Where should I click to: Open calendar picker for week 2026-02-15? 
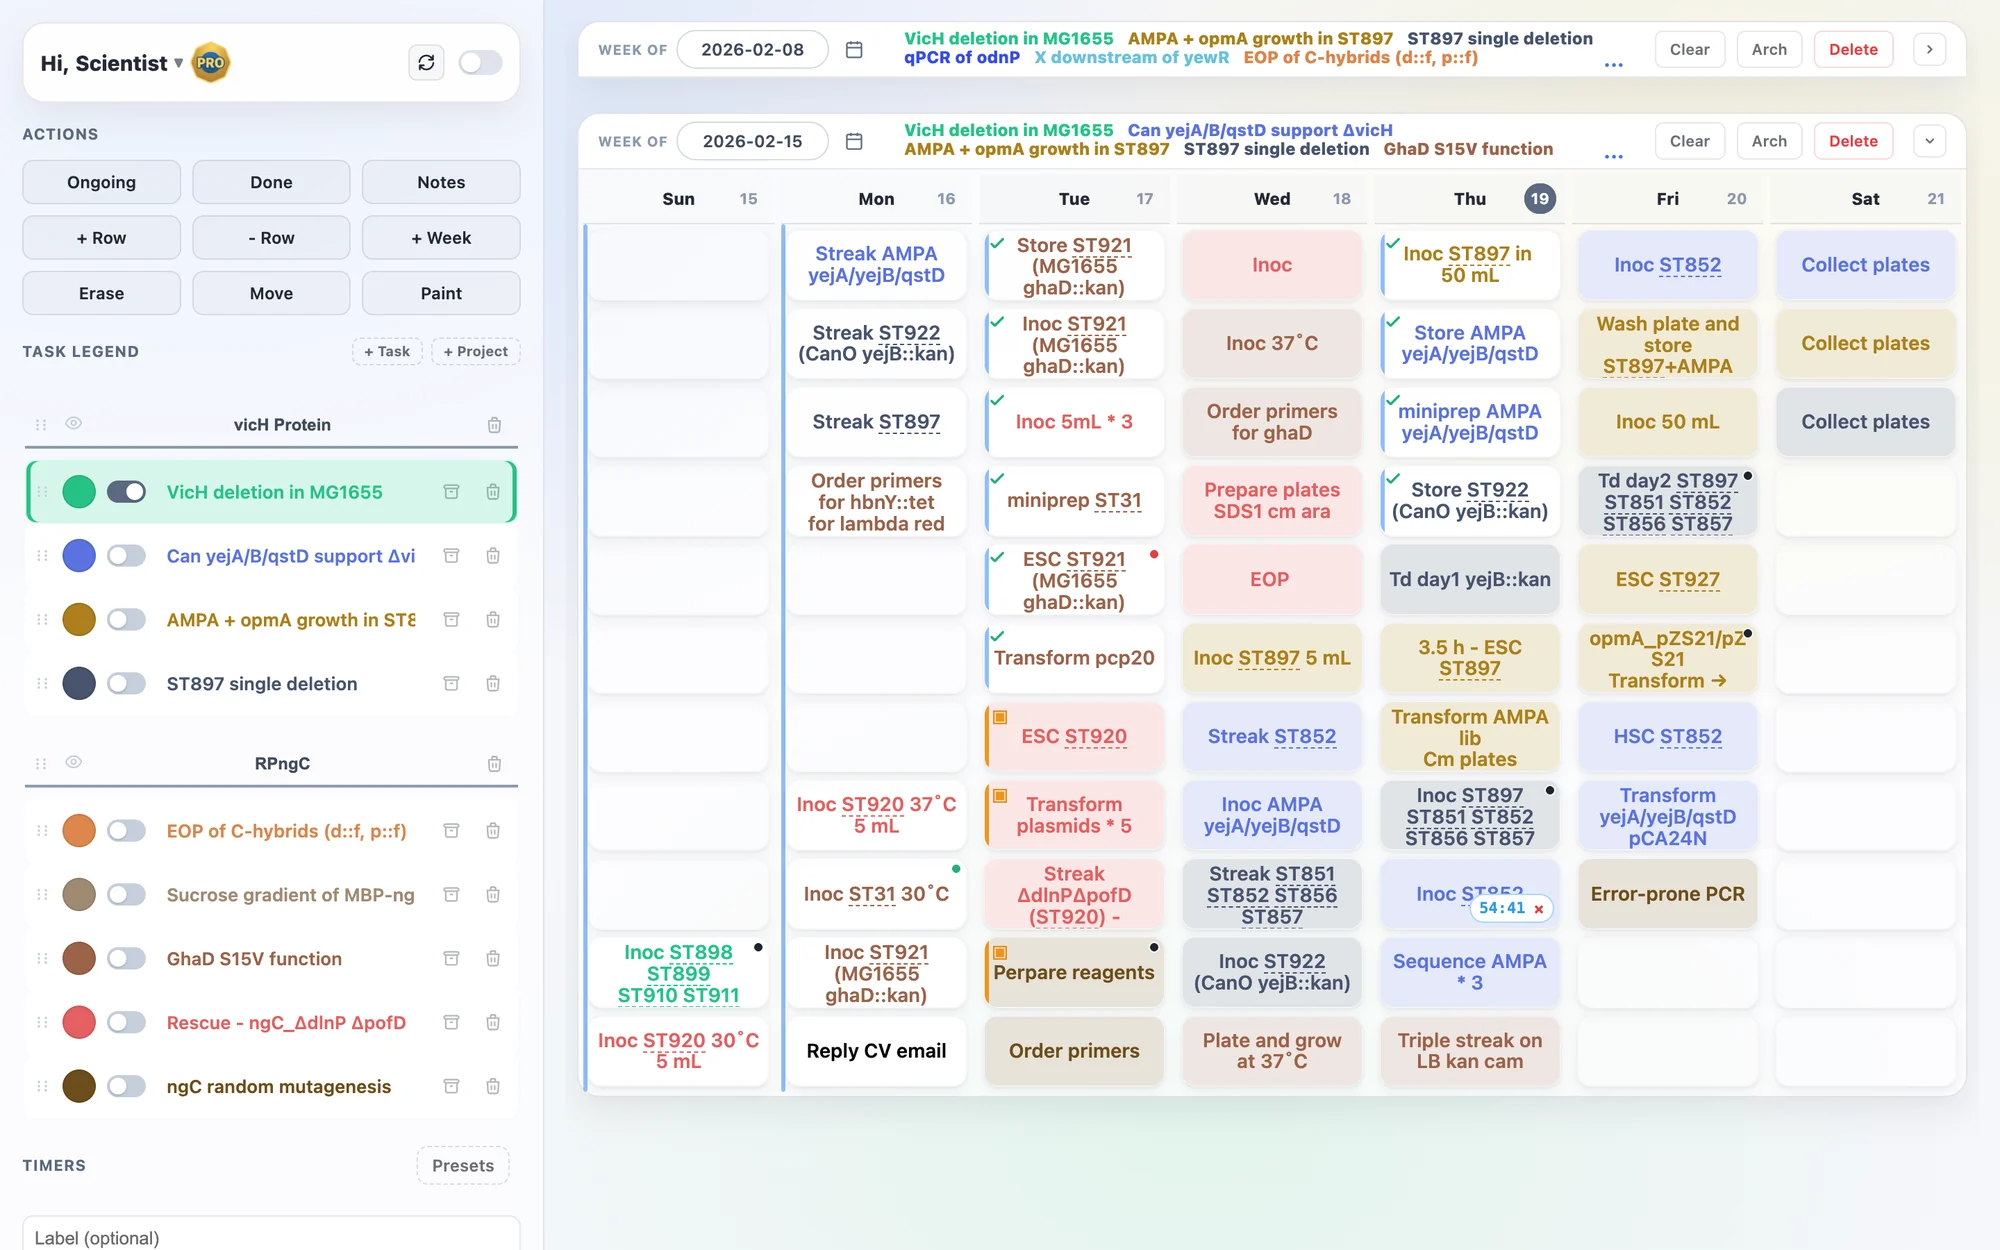pos(854,141)
